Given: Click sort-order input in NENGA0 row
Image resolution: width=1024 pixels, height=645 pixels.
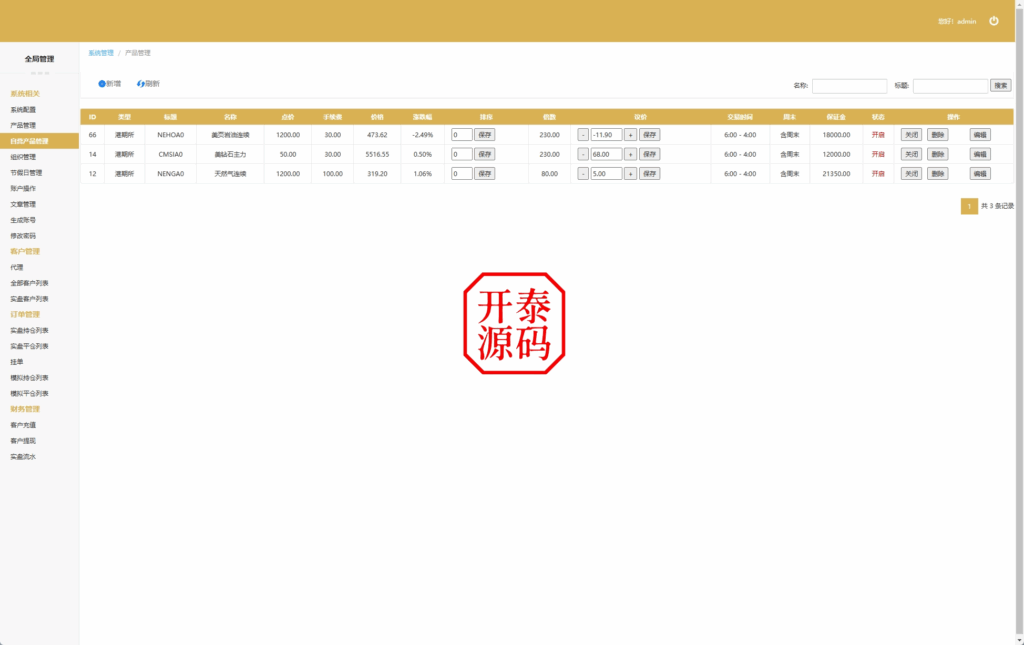Looking at the screenshot, I should 462,174.
